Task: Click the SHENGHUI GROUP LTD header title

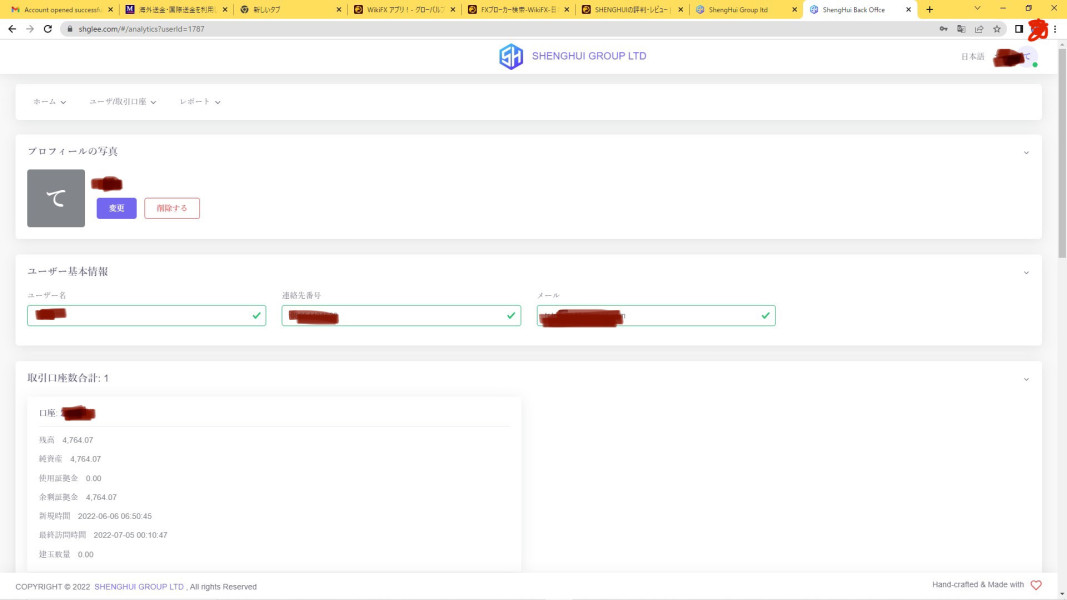Action: pos(589,56)
